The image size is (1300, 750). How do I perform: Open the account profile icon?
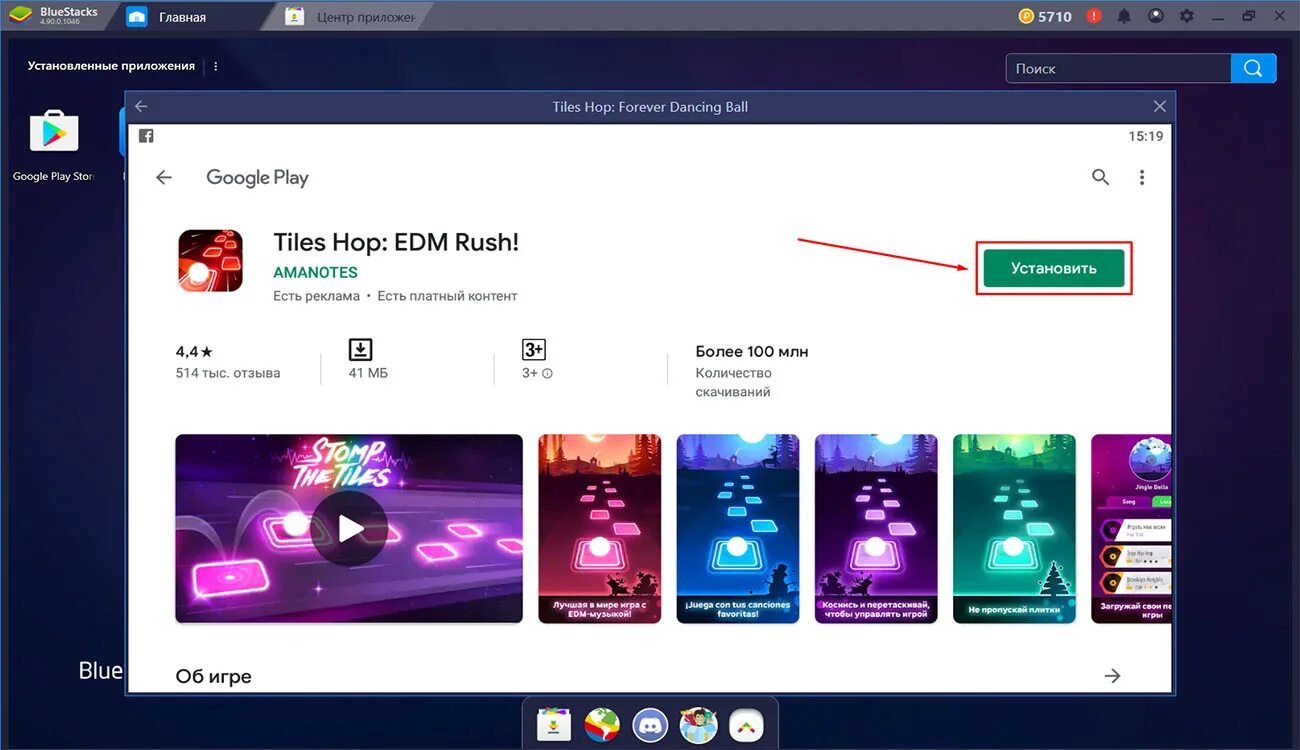tap(1156, 16)
